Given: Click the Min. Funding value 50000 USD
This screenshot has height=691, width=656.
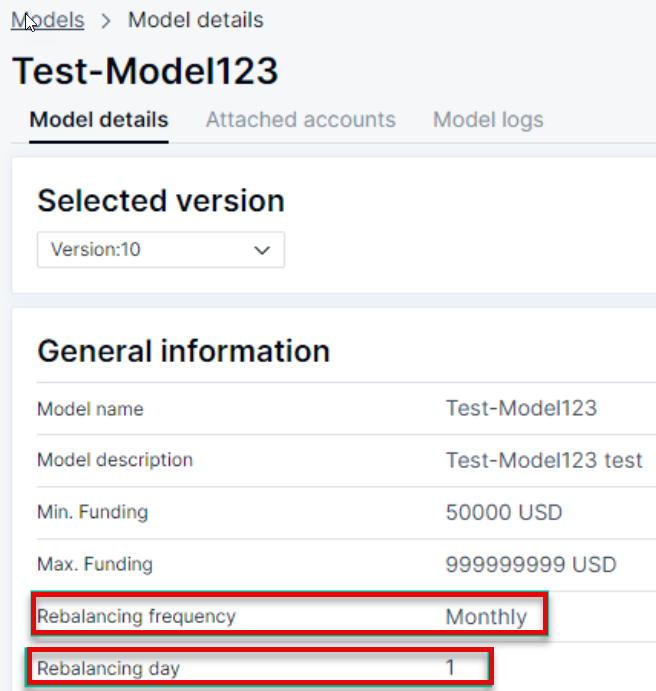Looking at the screenshot, I should pos(504,512).
